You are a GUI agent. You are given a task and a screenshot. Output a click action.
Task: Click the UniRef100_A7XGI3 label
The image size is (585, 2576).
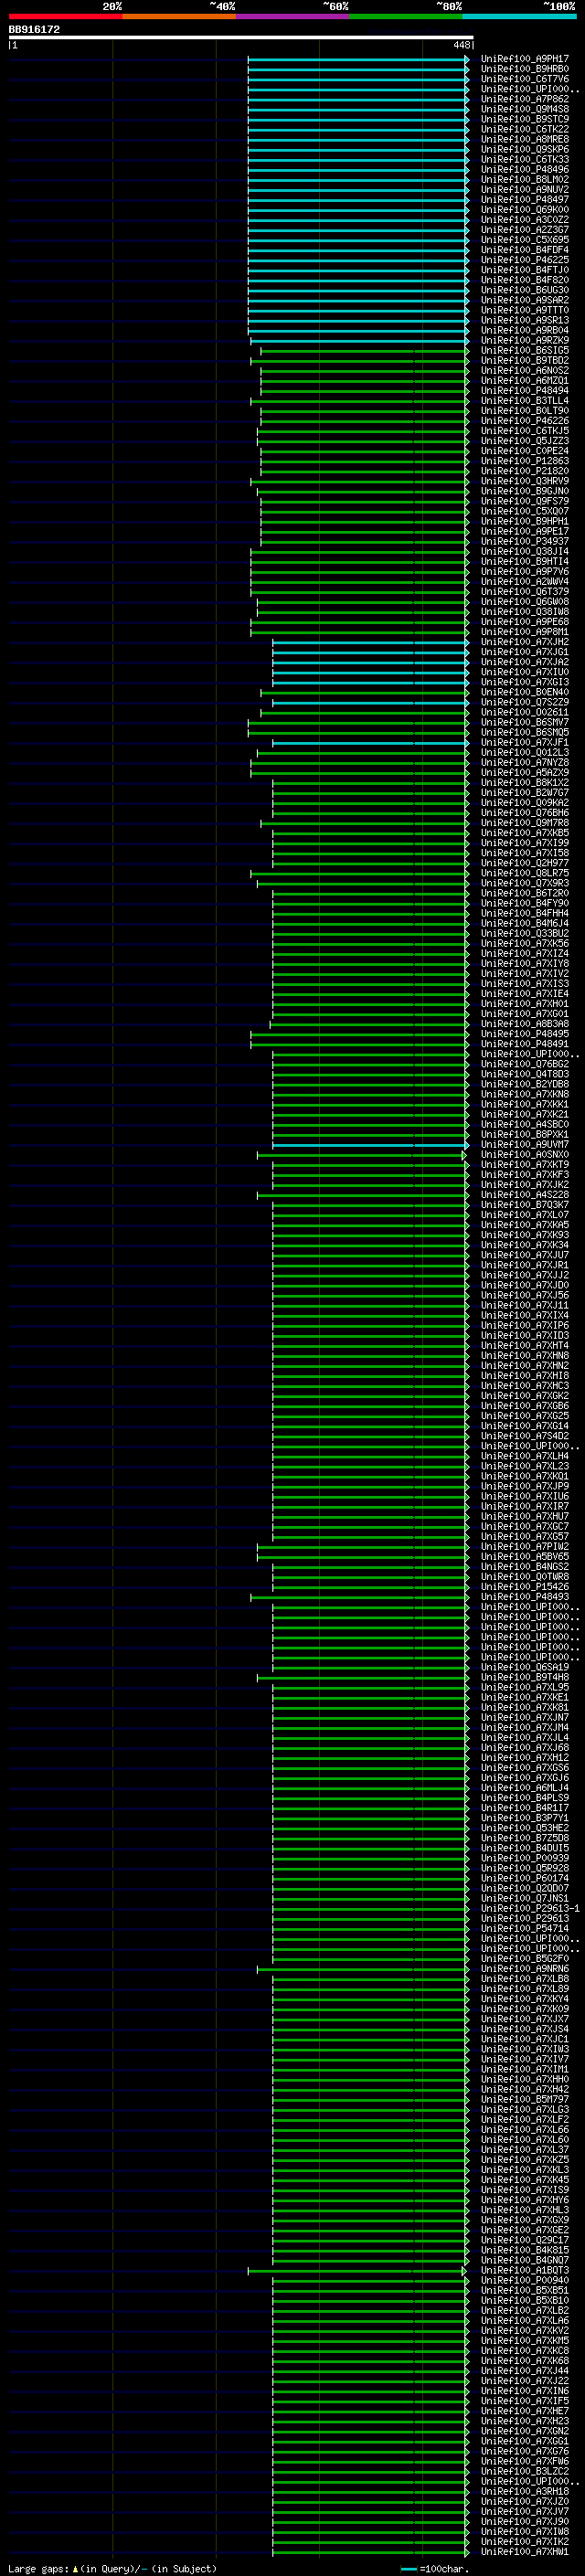525,682
